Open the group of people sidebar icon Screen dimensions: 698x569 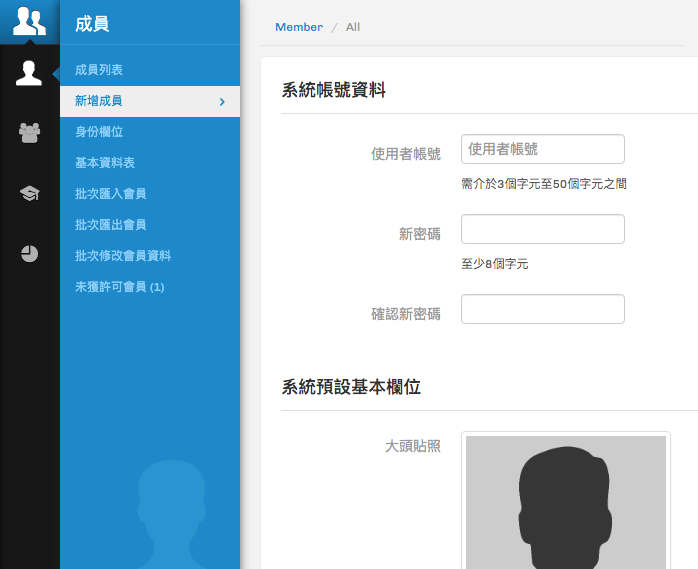coord(29,132)
